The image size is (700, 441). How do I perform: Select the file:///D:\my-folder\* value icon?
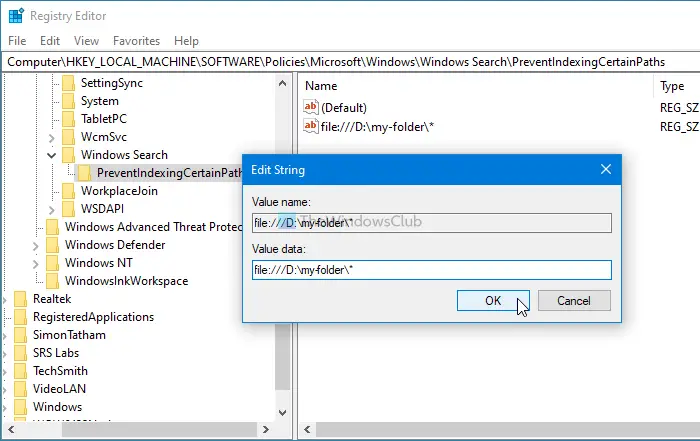(x=311, y=126)
